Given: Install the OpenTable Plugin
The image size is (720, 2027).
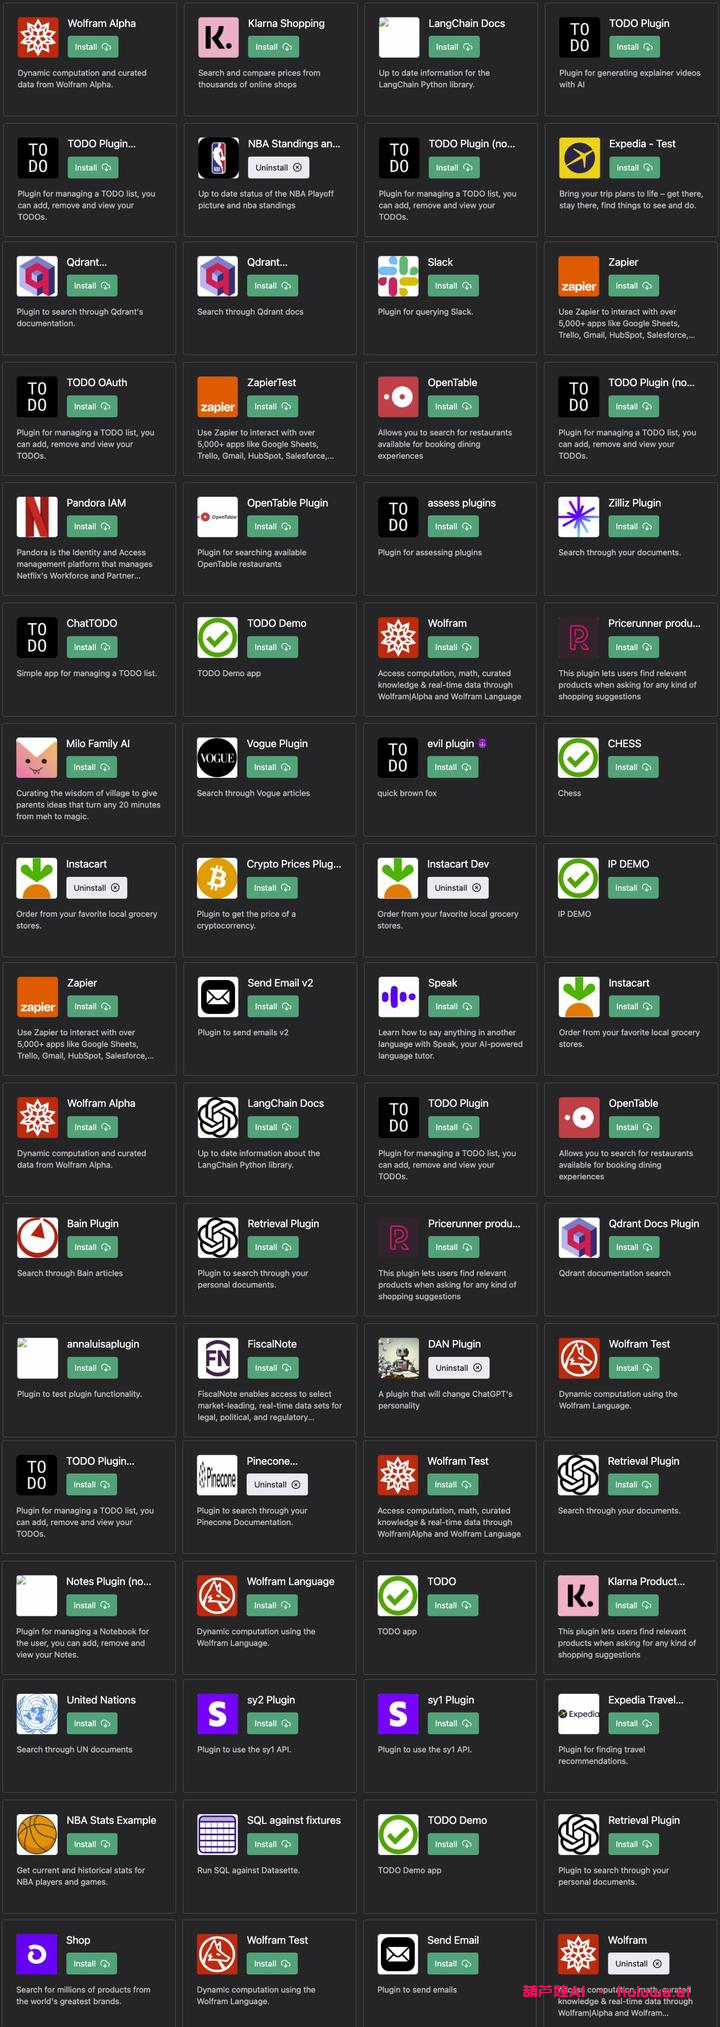Looking at the screenshot, I should coord(272,527).
